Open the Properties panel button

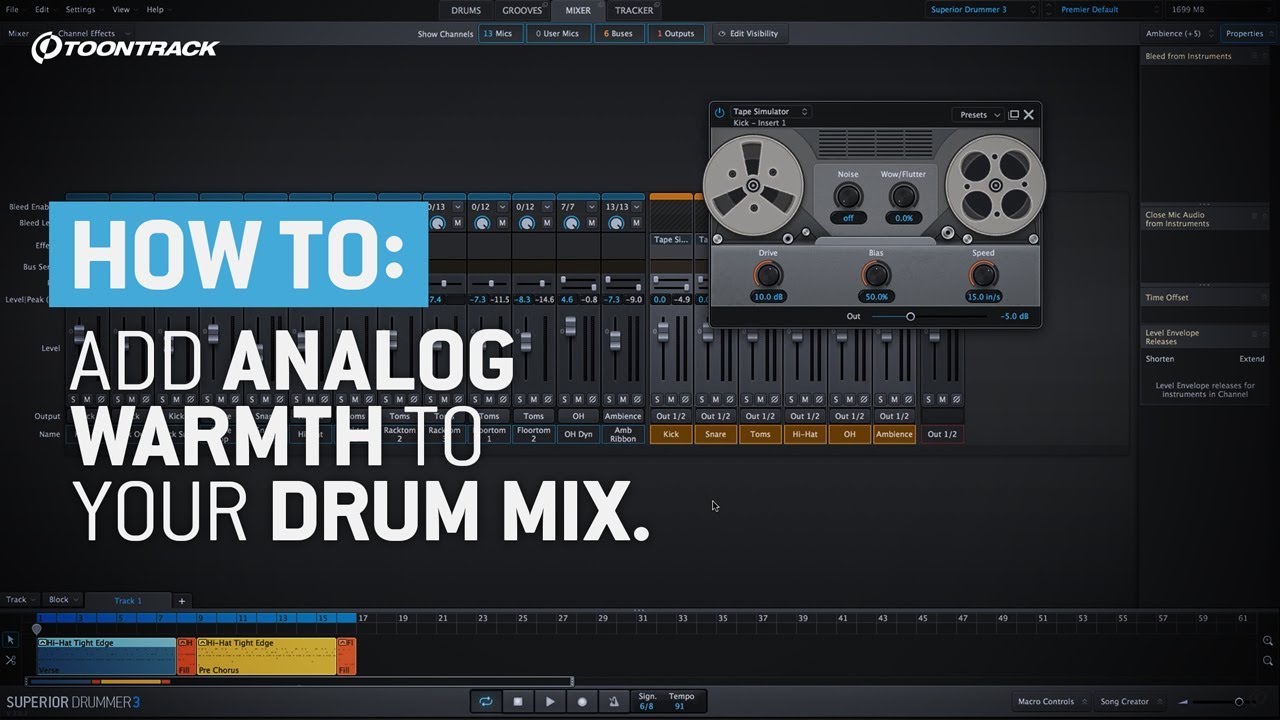click(1248, 34)
